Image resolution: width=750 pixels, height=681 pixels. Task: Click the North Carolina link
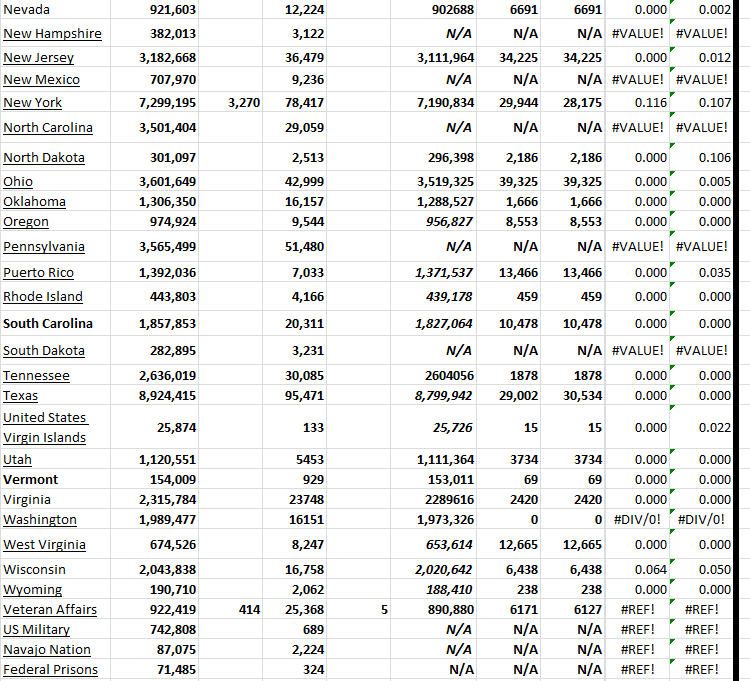[48, 128]
